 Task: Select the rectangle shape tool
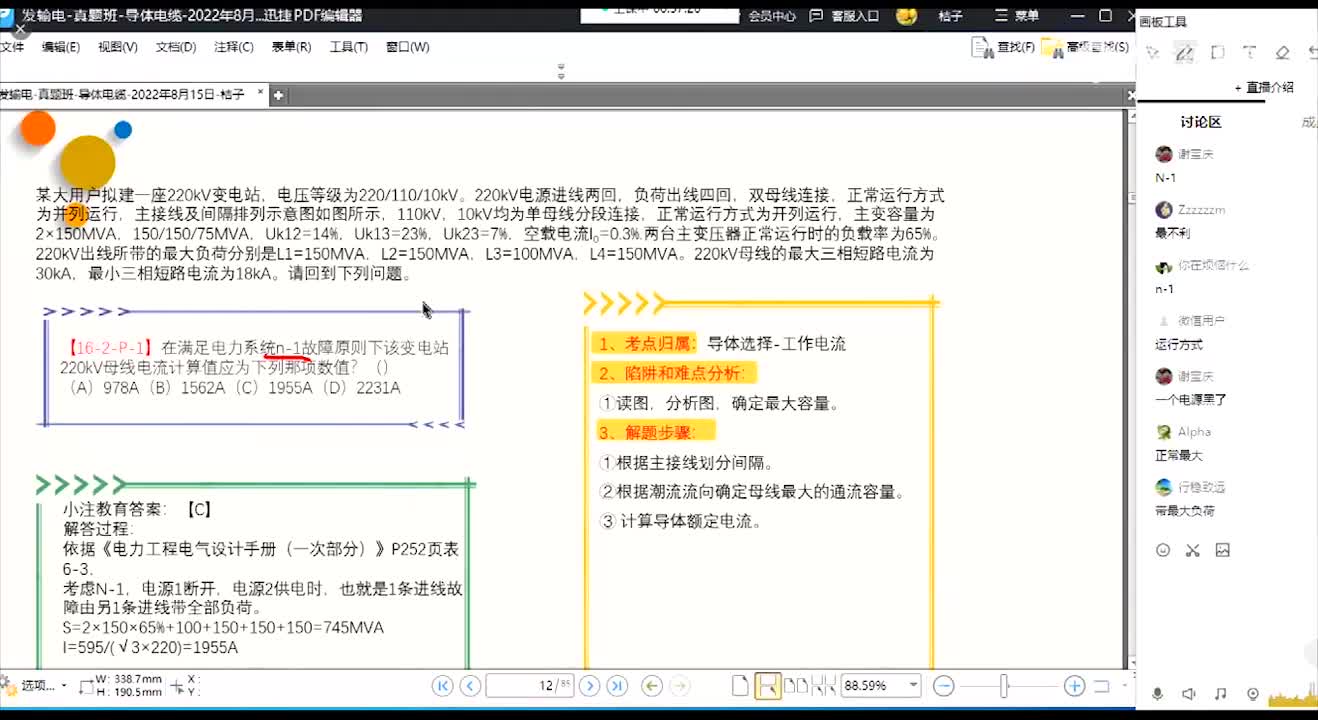(1217, 53)
